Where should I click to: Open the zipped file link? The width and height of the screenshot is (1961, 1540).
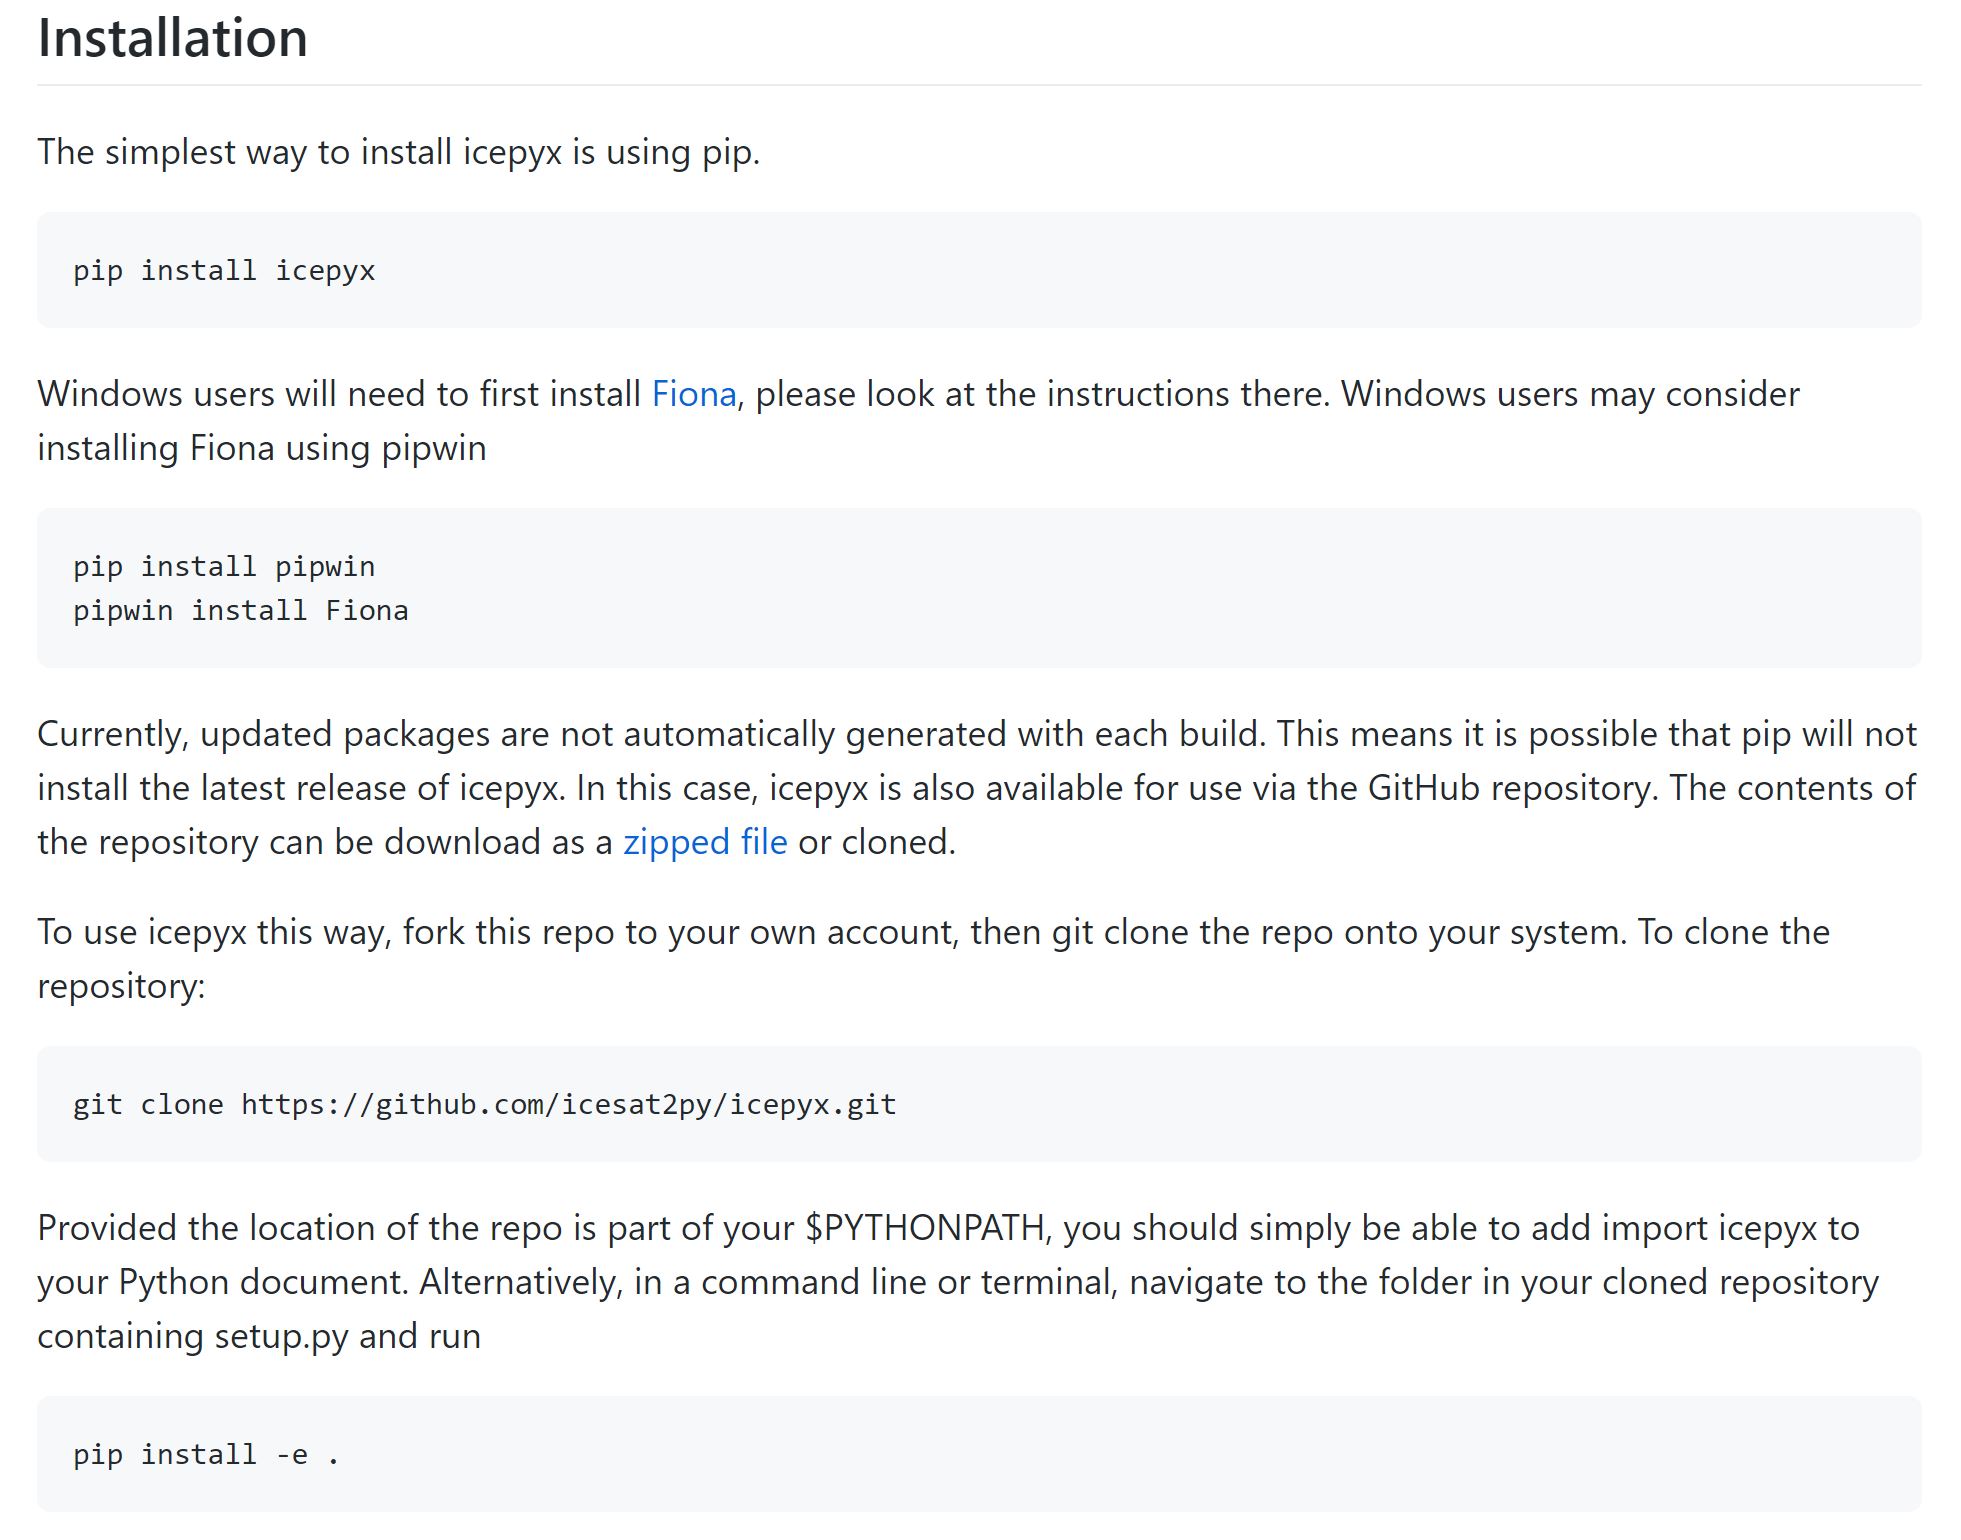click(x=705, y=842)
